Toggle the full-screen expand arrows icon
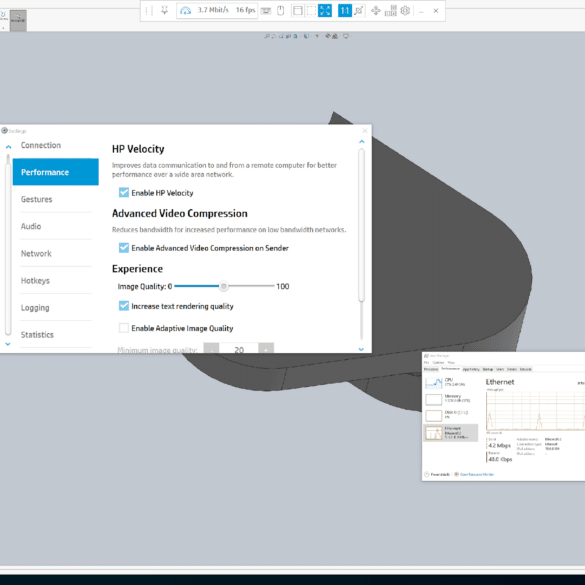The width and height of the screenshot is (585, 585). (325, 10)
